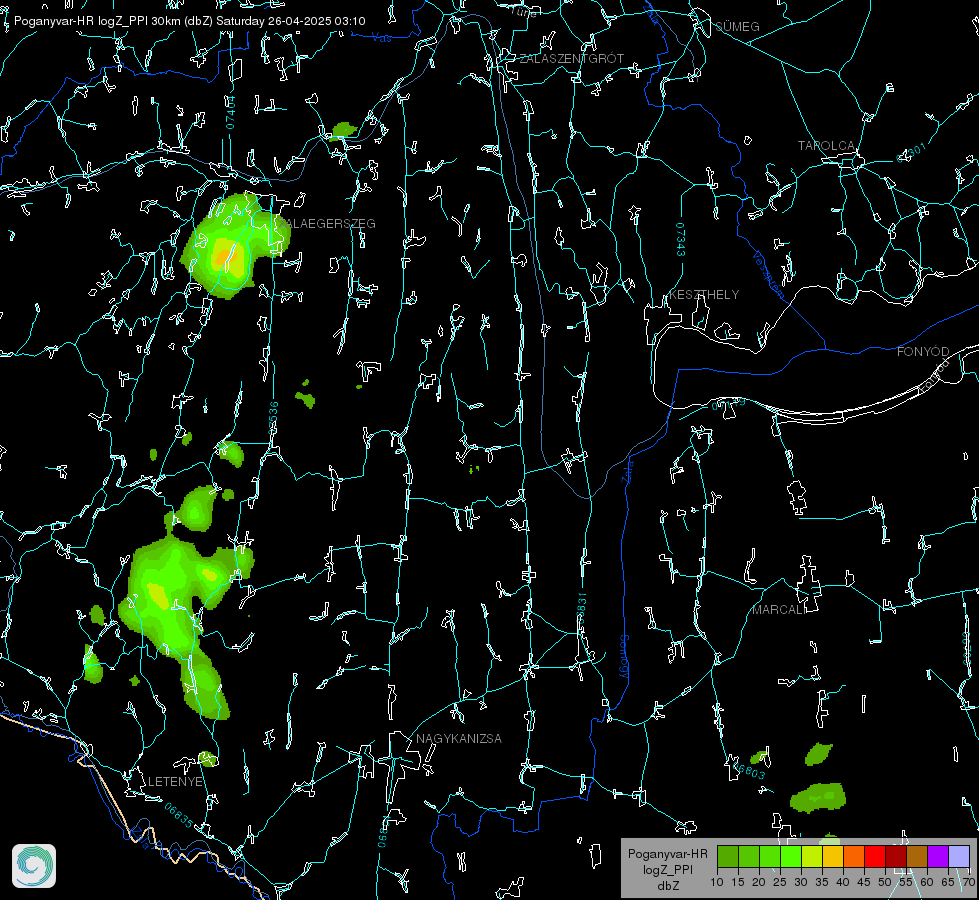Pick the bright green 25–30 dBZ legend swatch
The height and width of the screenshot is (900, 979).
click(791, 856)
